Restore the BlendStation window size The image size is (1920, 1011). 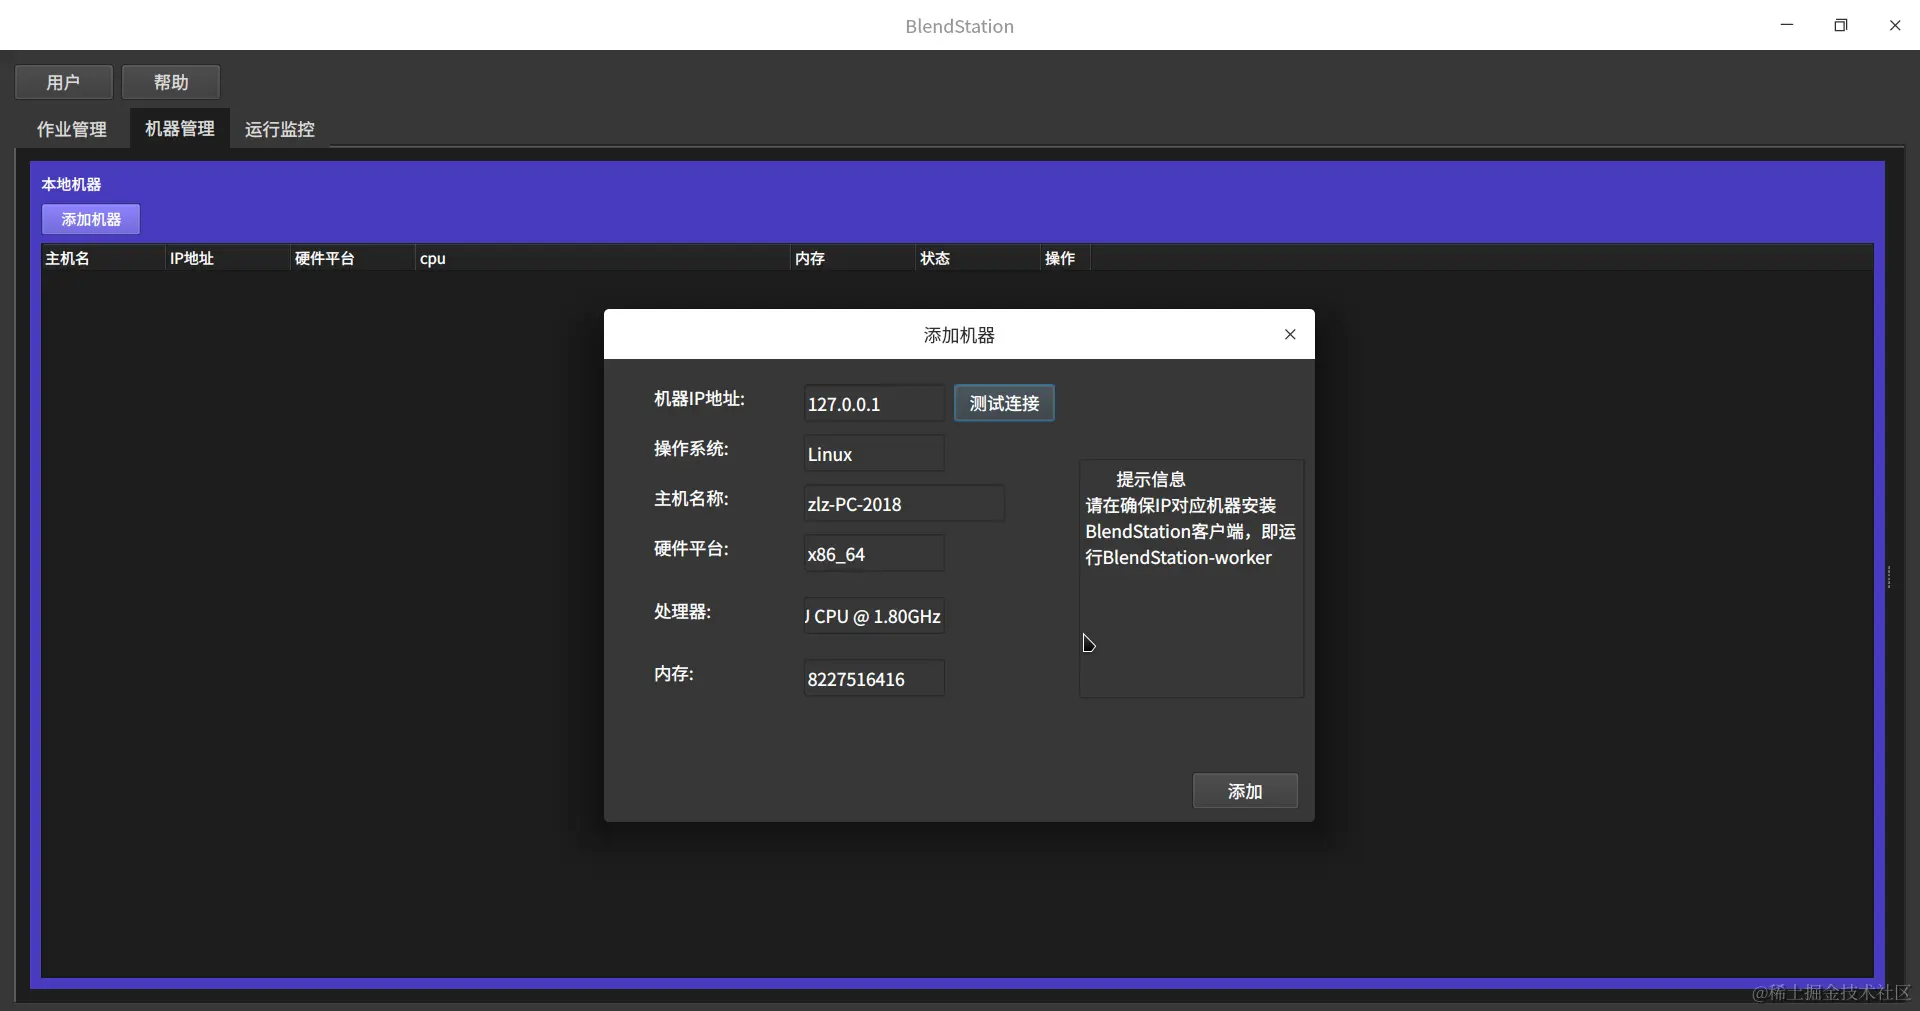pyautogui.click(x=1841, y=25)
